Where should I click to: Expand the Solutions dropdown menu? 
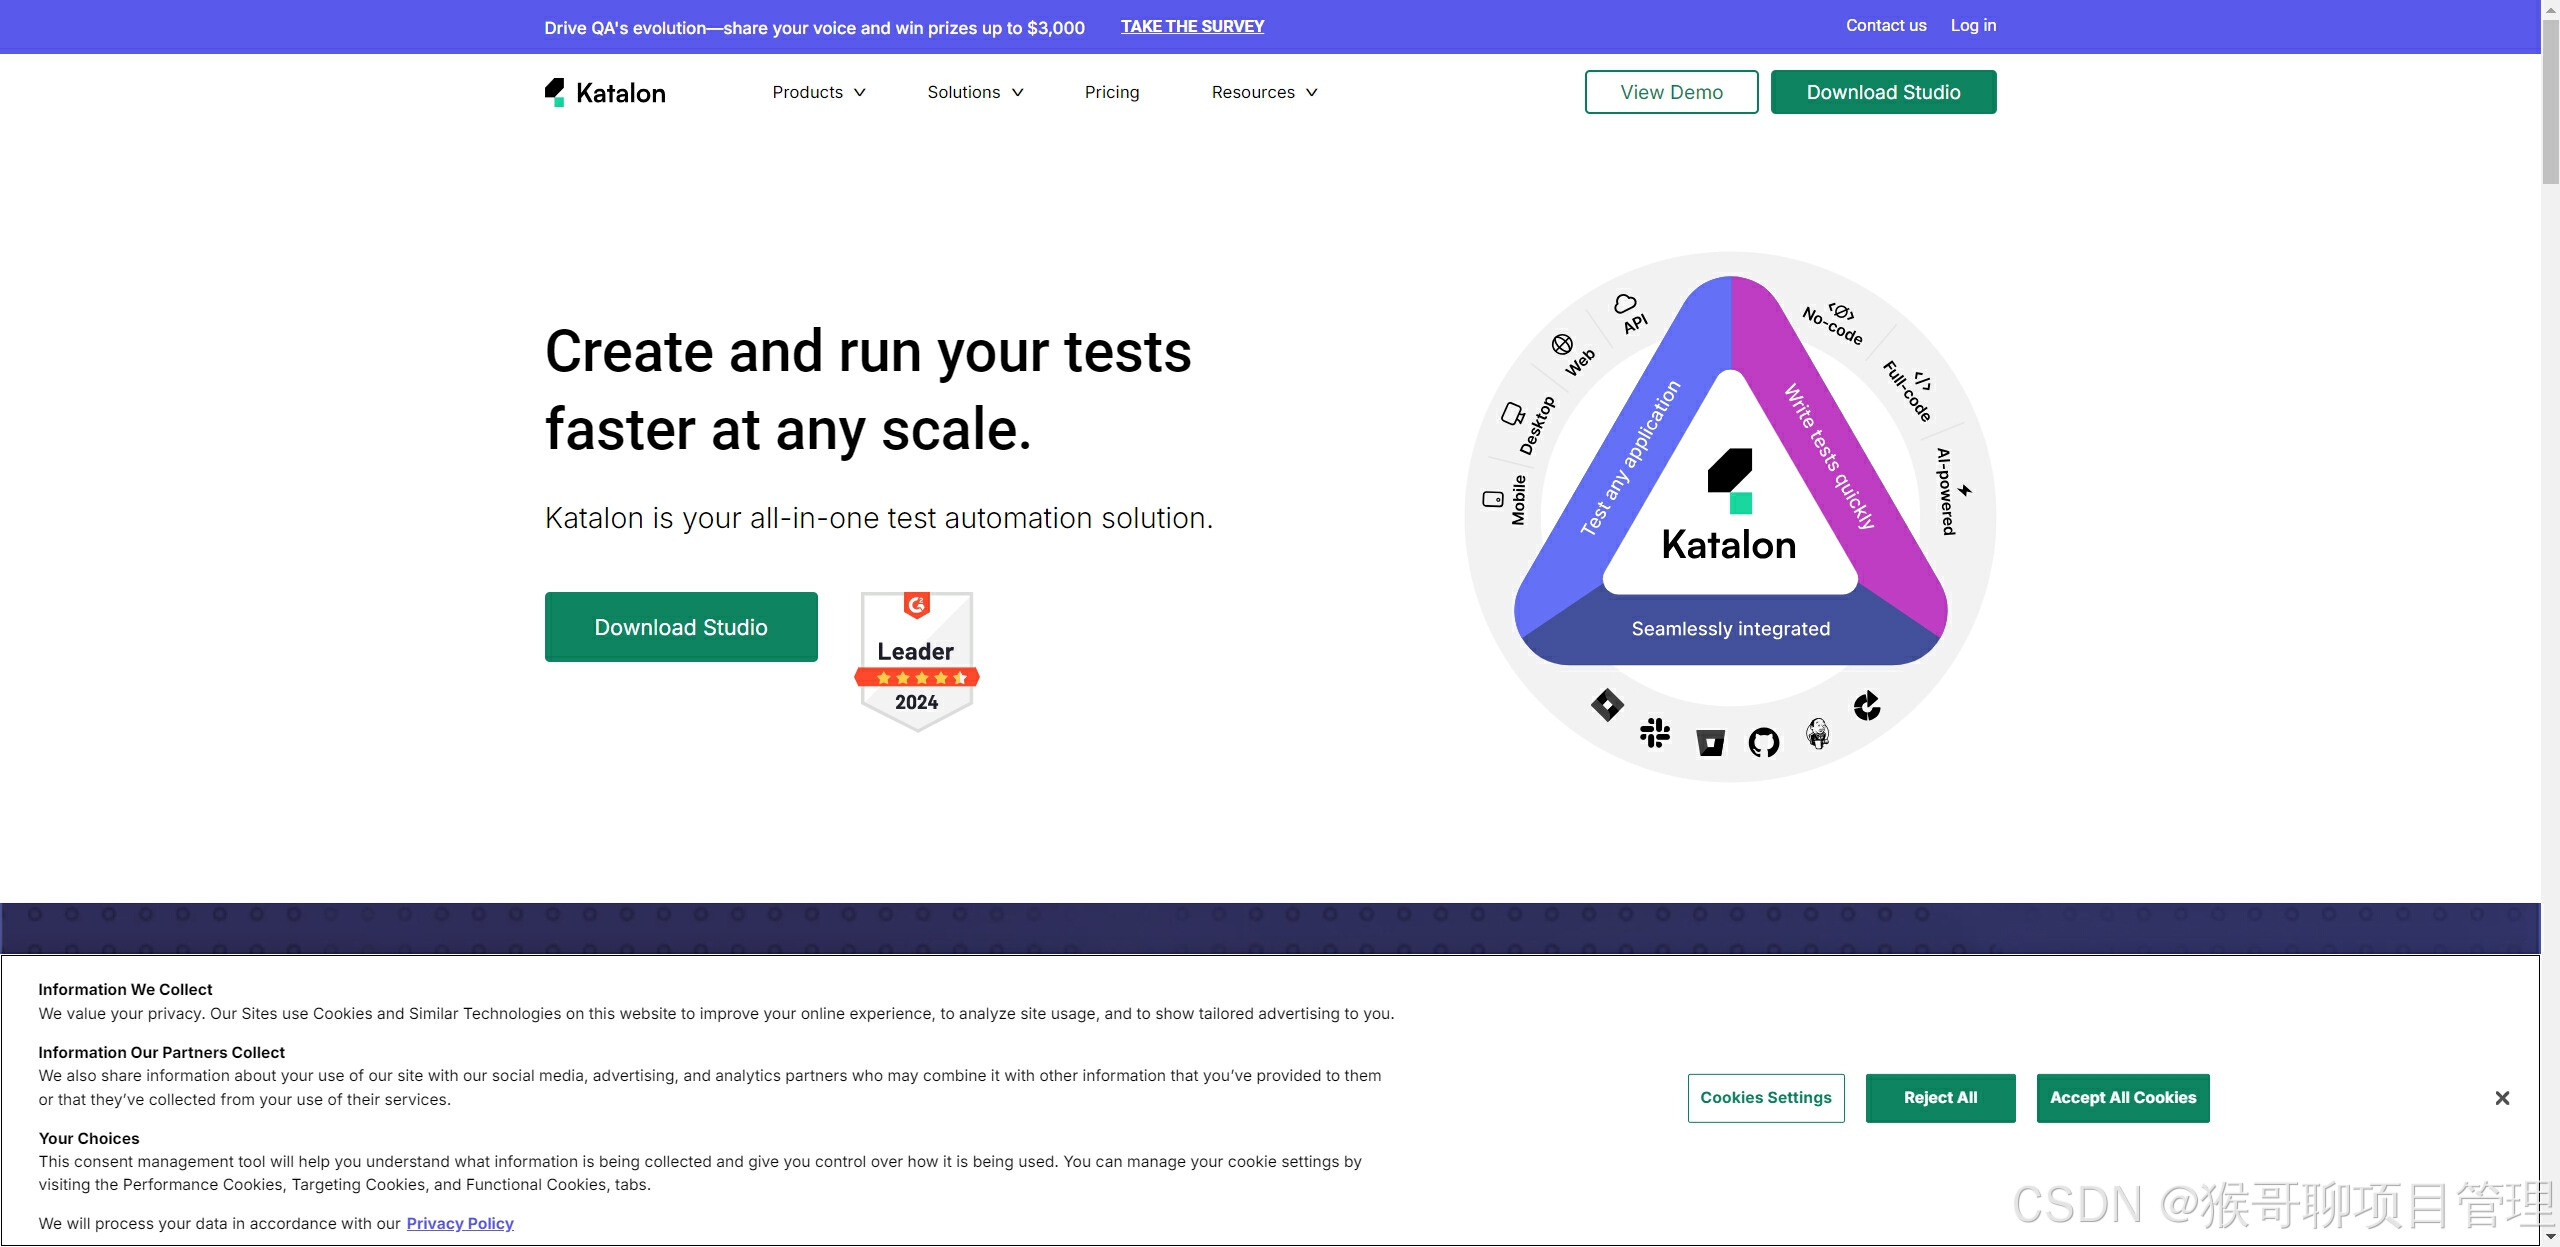point(975,92)
